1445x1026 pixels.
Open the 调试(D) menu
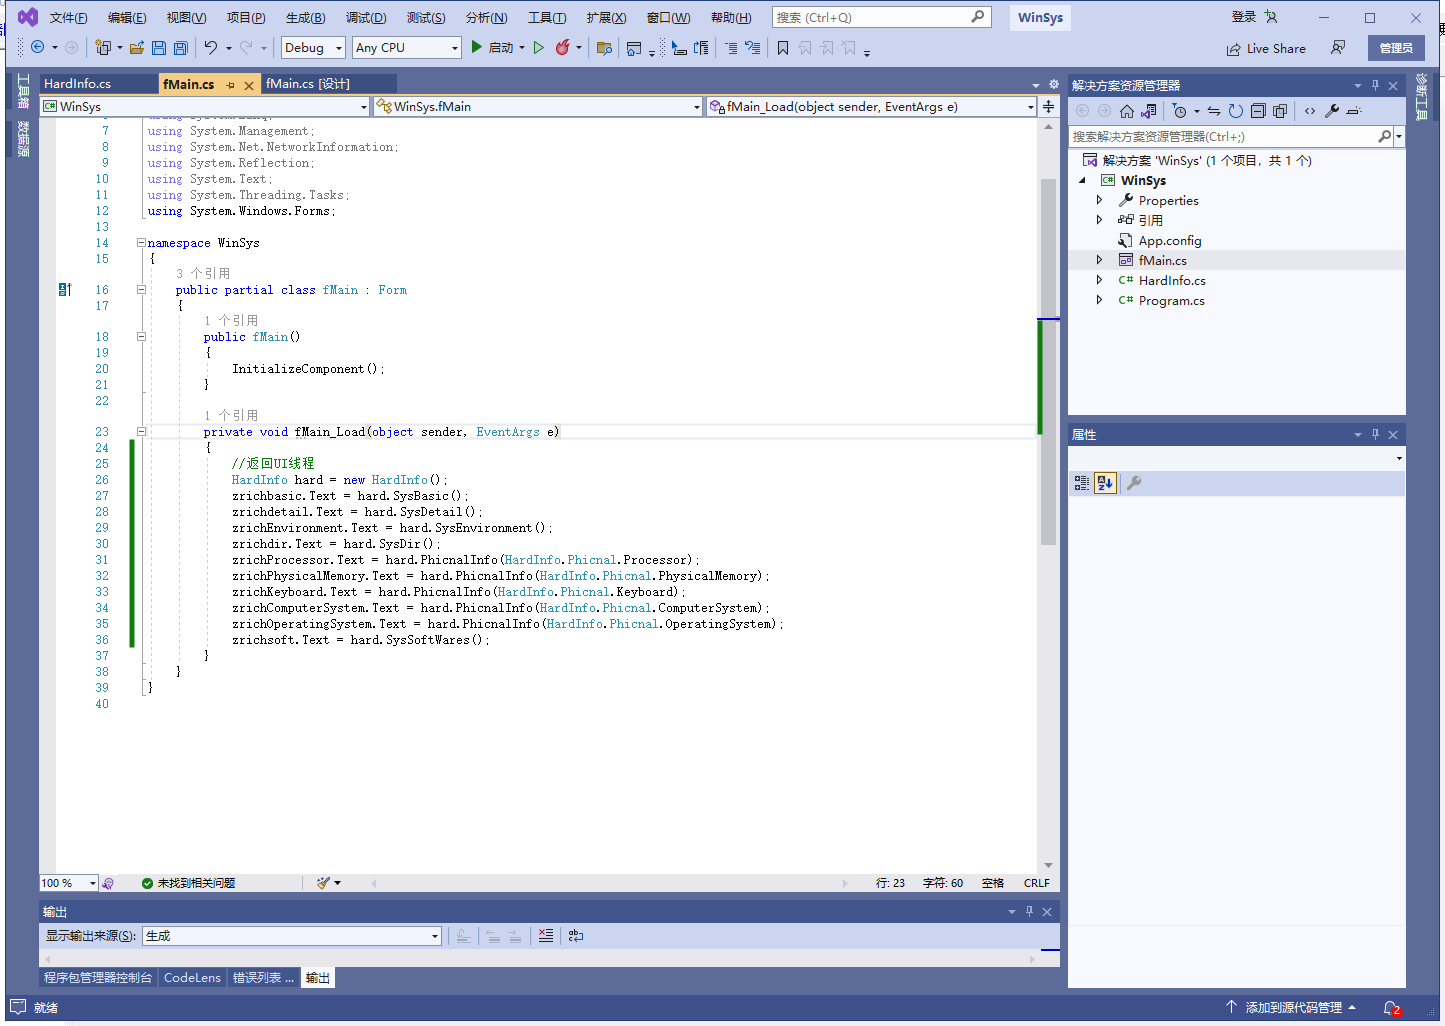pyautogui.click(x=366, y=18)
